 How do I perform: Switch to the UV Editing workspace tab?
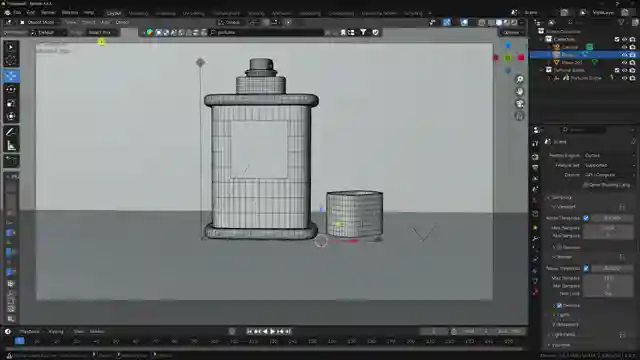193,13
